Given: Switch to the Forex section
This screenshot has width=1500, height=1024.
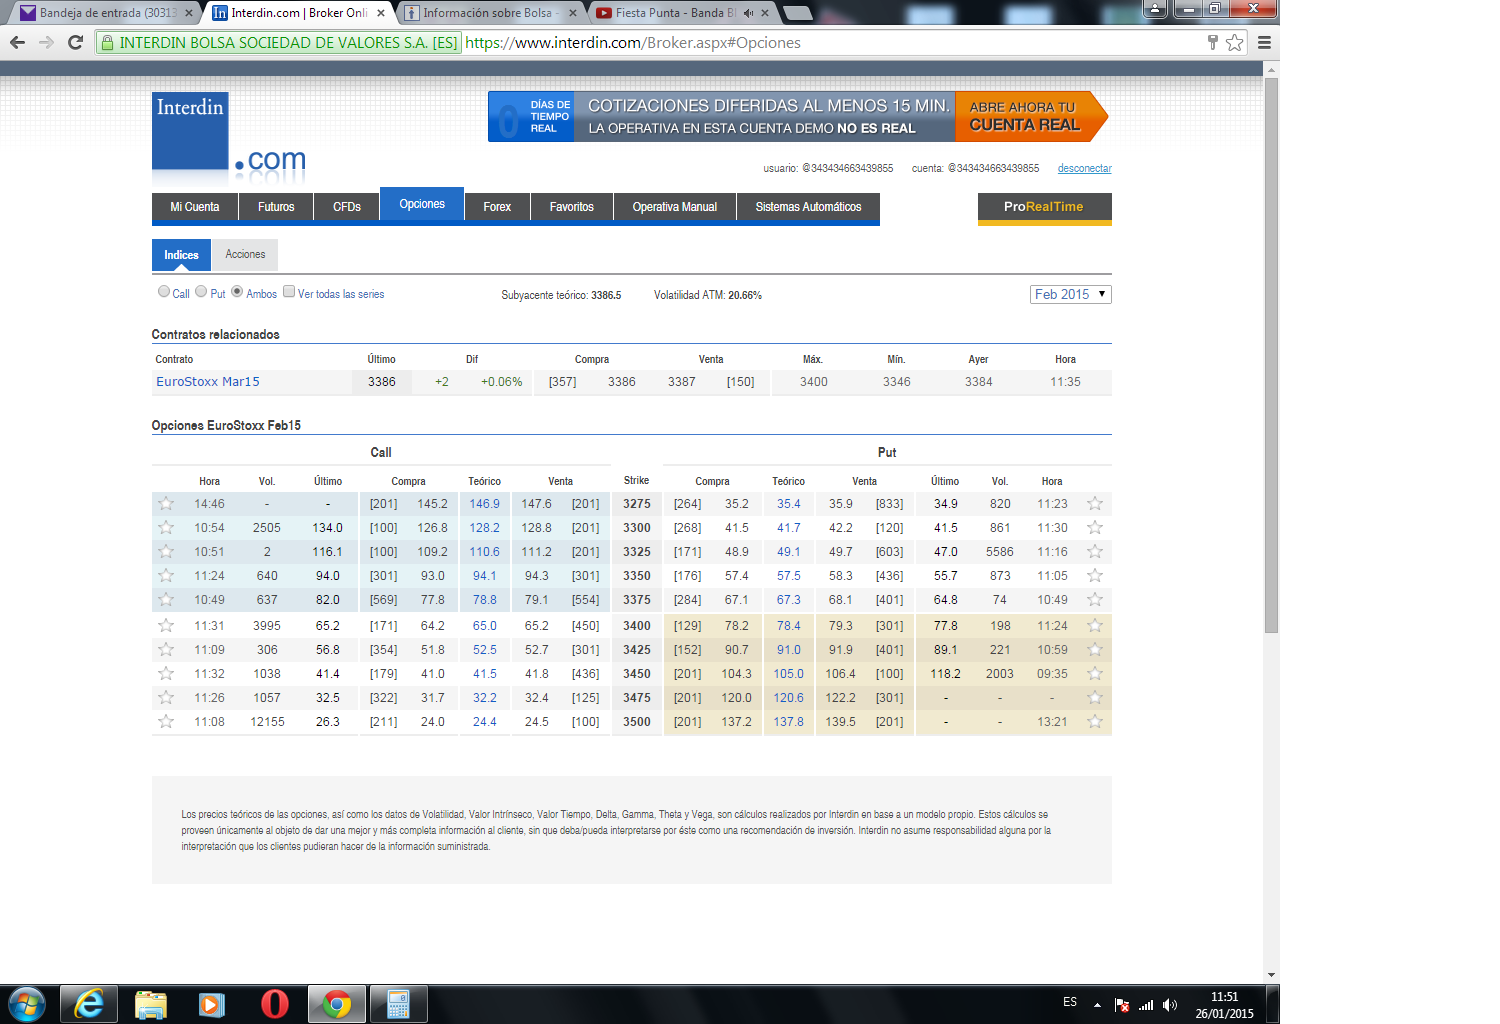Looking at the screenshot, I should pos(497,207).
